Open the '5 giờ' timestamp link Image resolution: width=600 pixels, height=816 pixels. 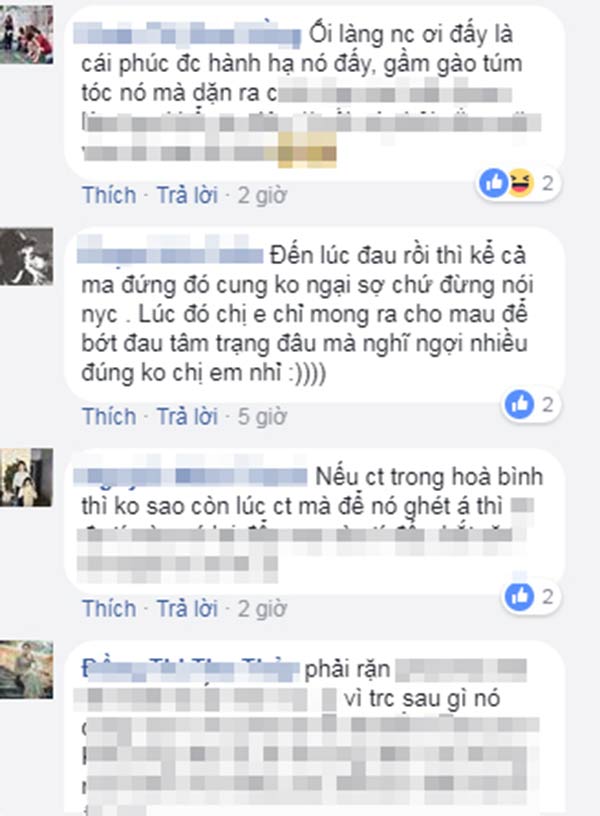click(262, 417)
